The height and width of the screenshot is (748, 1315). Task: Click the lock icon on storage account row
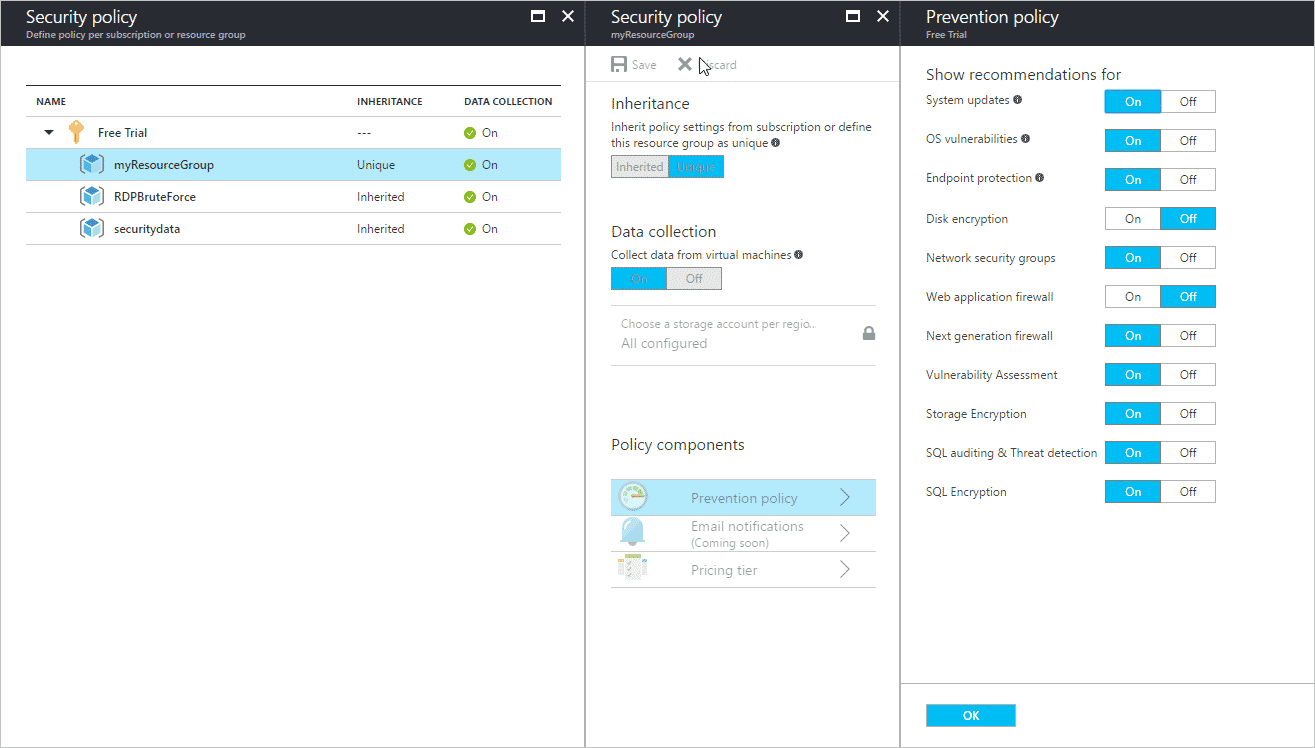[x=869, y=333]
